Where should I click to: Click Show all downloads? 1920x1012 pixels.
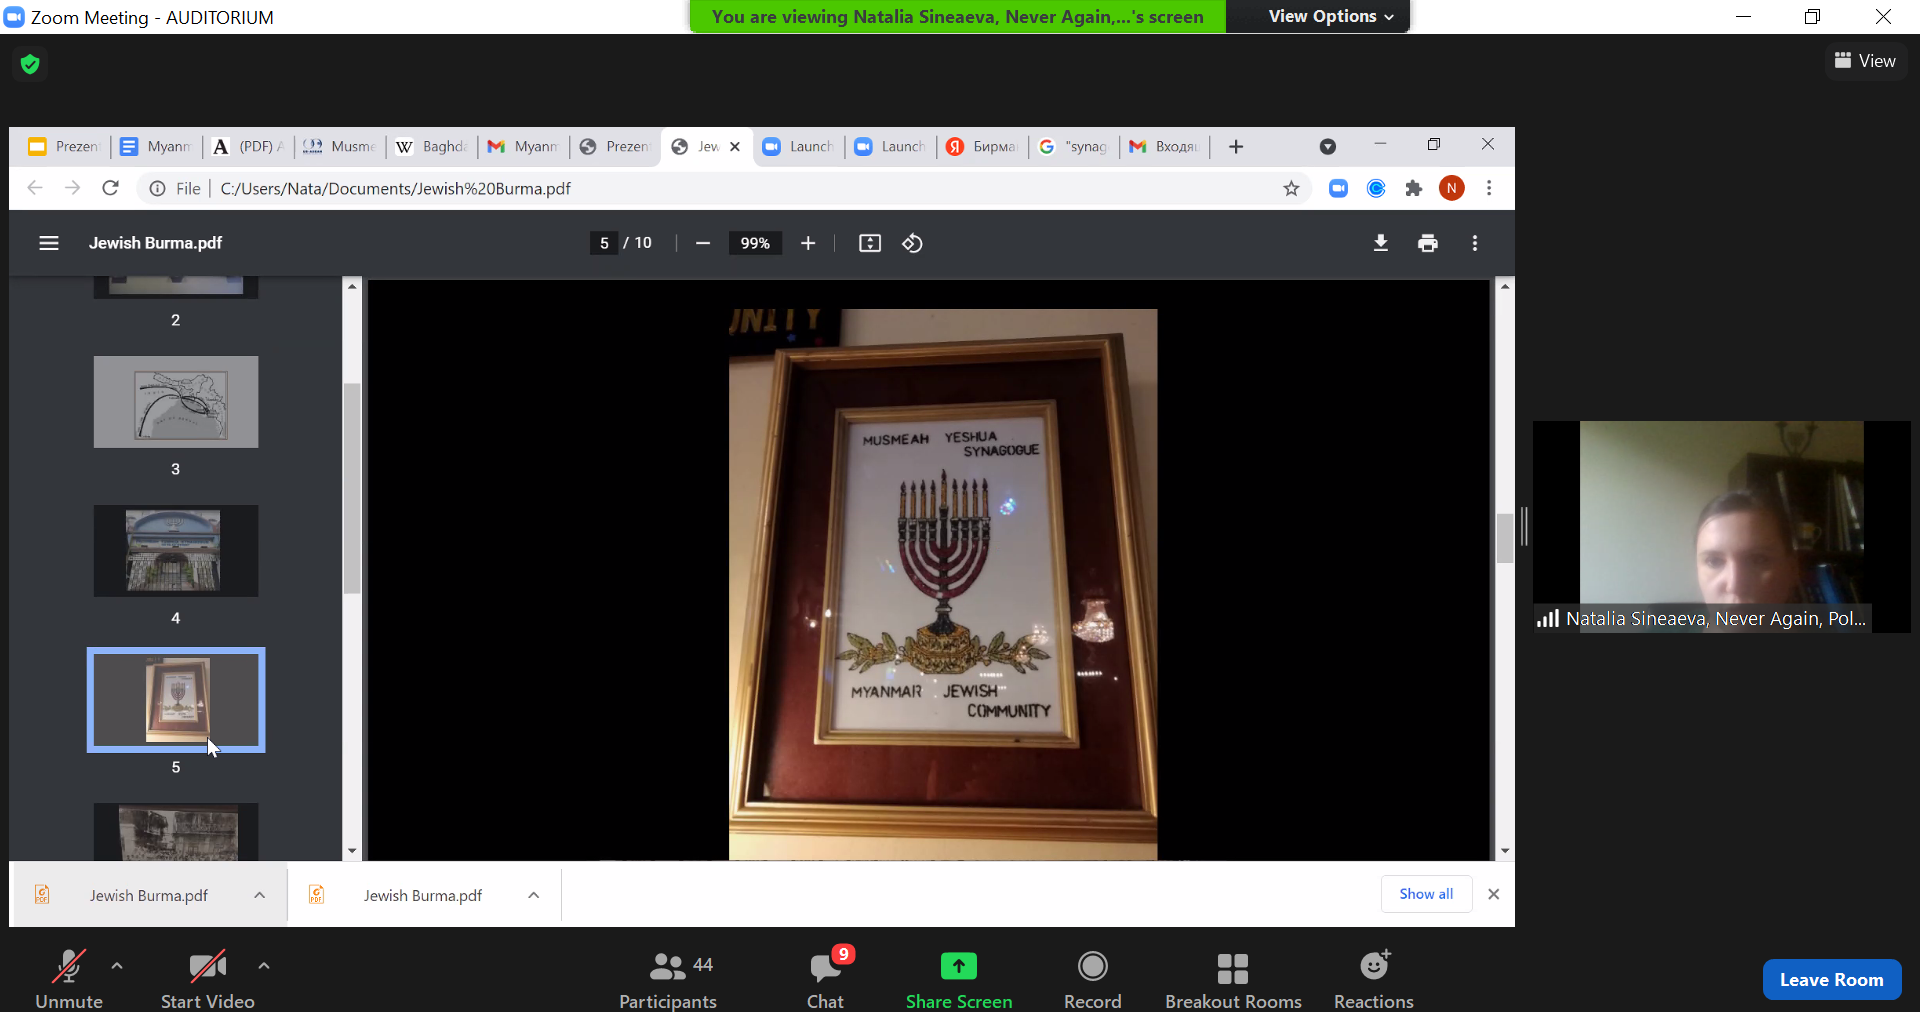pos(1426,894)
